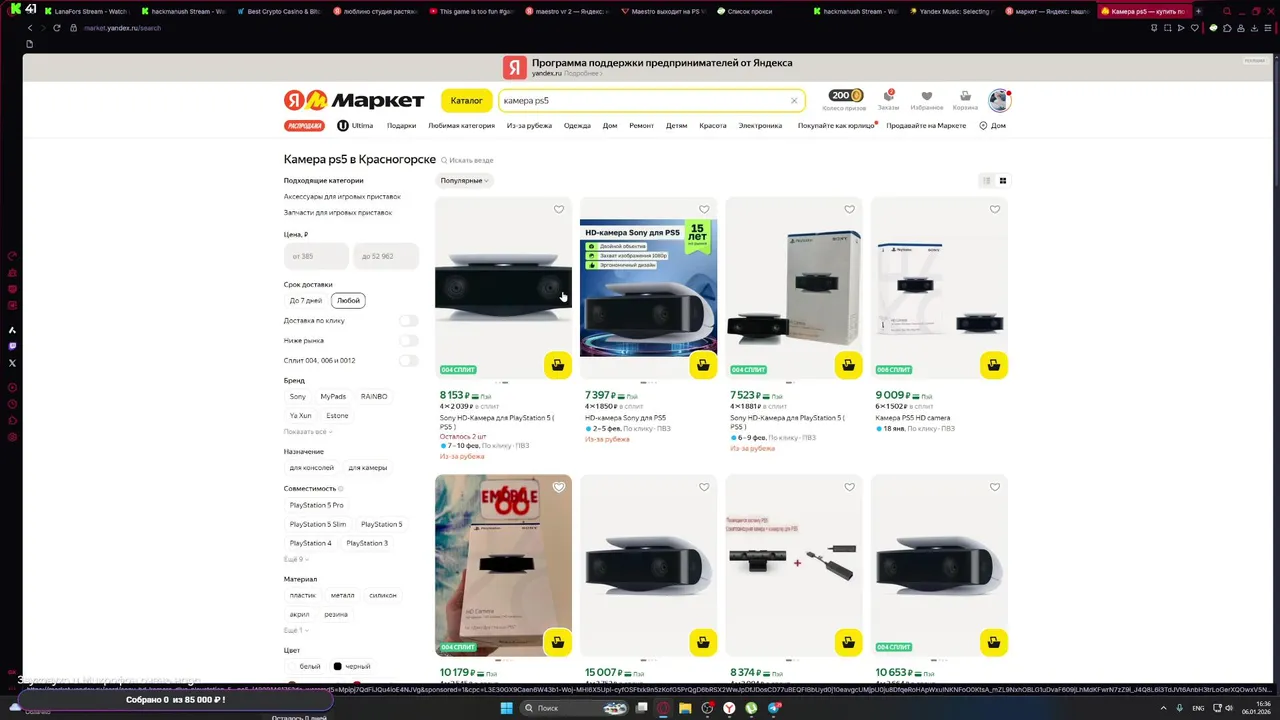Viewport: 1280px width, 720px height.
Task: Favorite the 9 009 ₽ camera heart icon
Action: click(994, 209)
